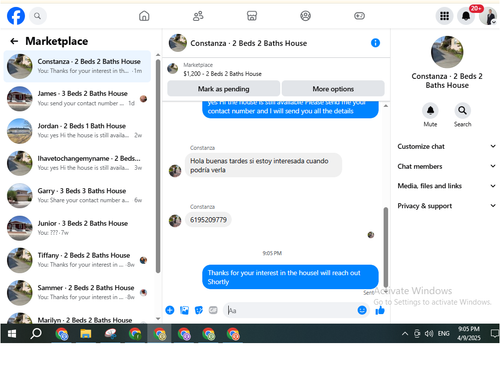Send a thumbs up like
Viewport: 500px width, 370px height.
point(380,310)
